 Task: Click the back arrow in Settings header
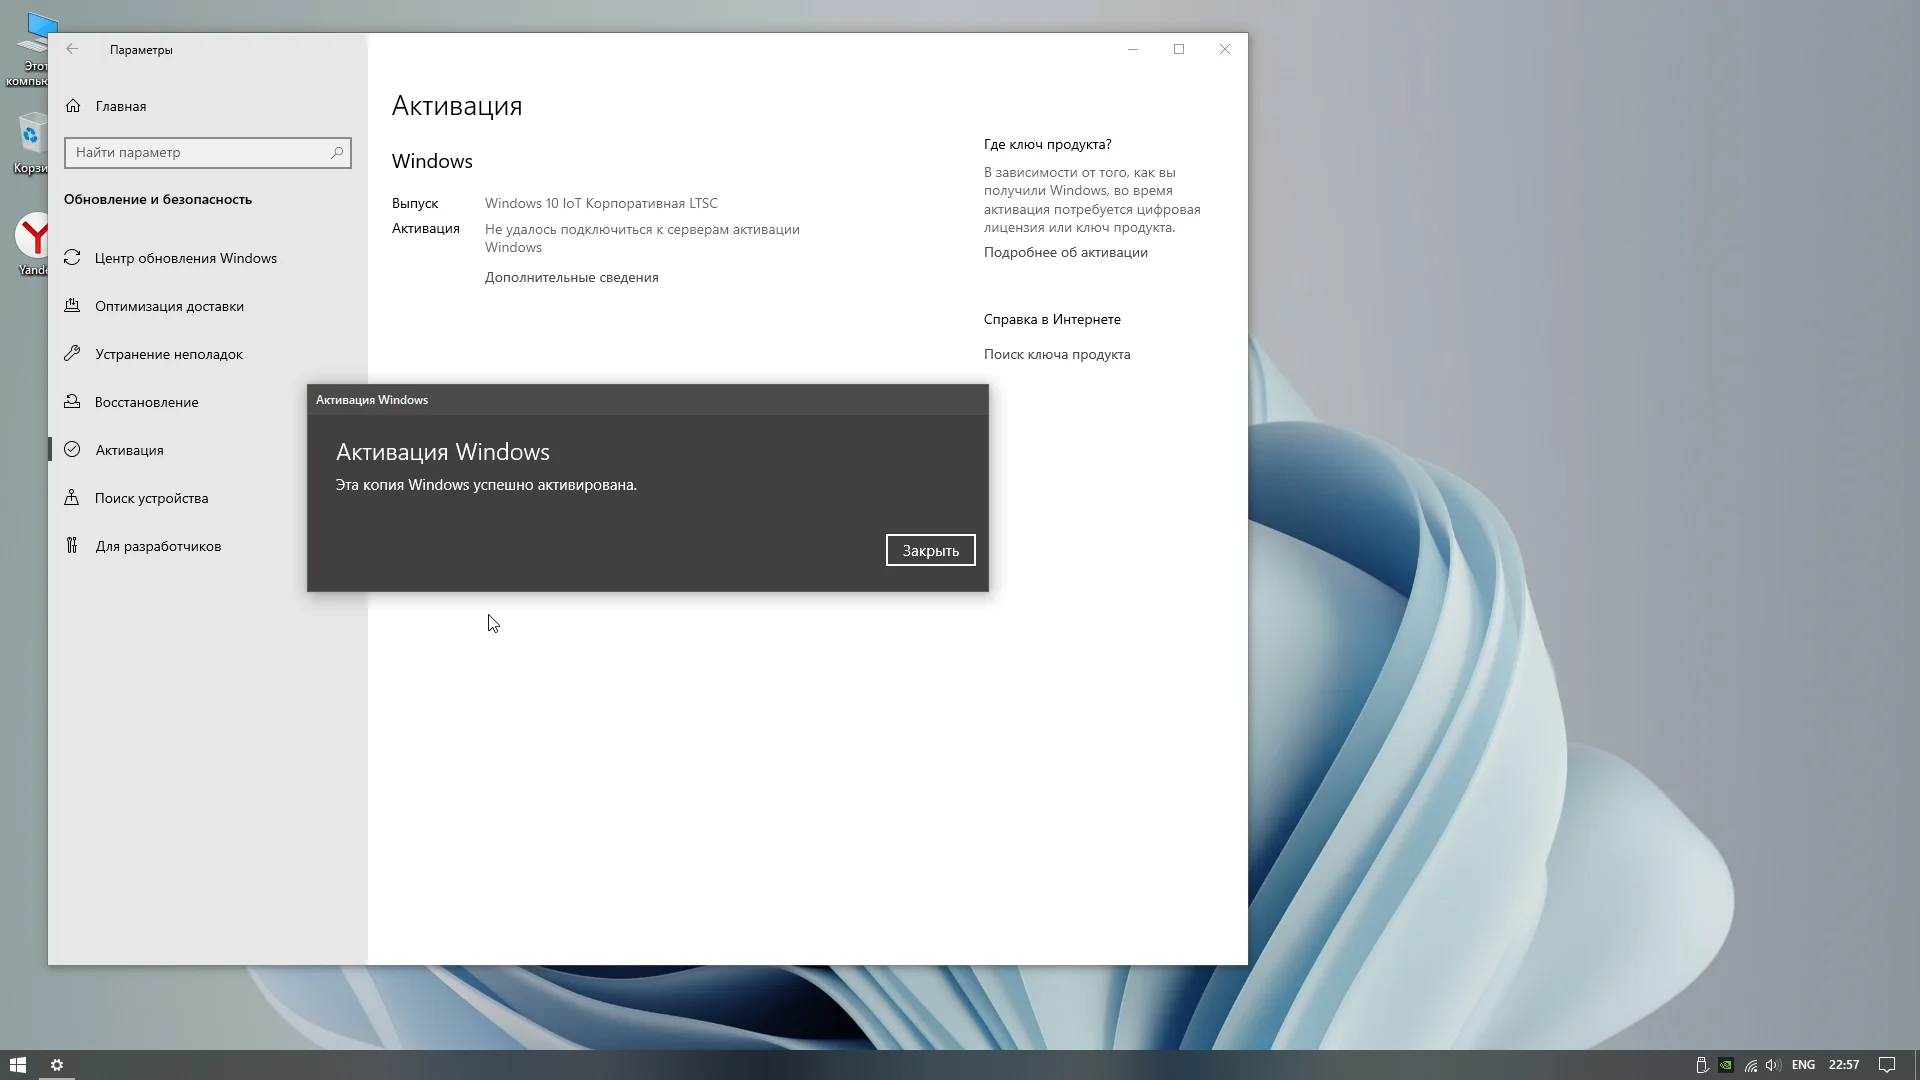click(x=72, y=49)
